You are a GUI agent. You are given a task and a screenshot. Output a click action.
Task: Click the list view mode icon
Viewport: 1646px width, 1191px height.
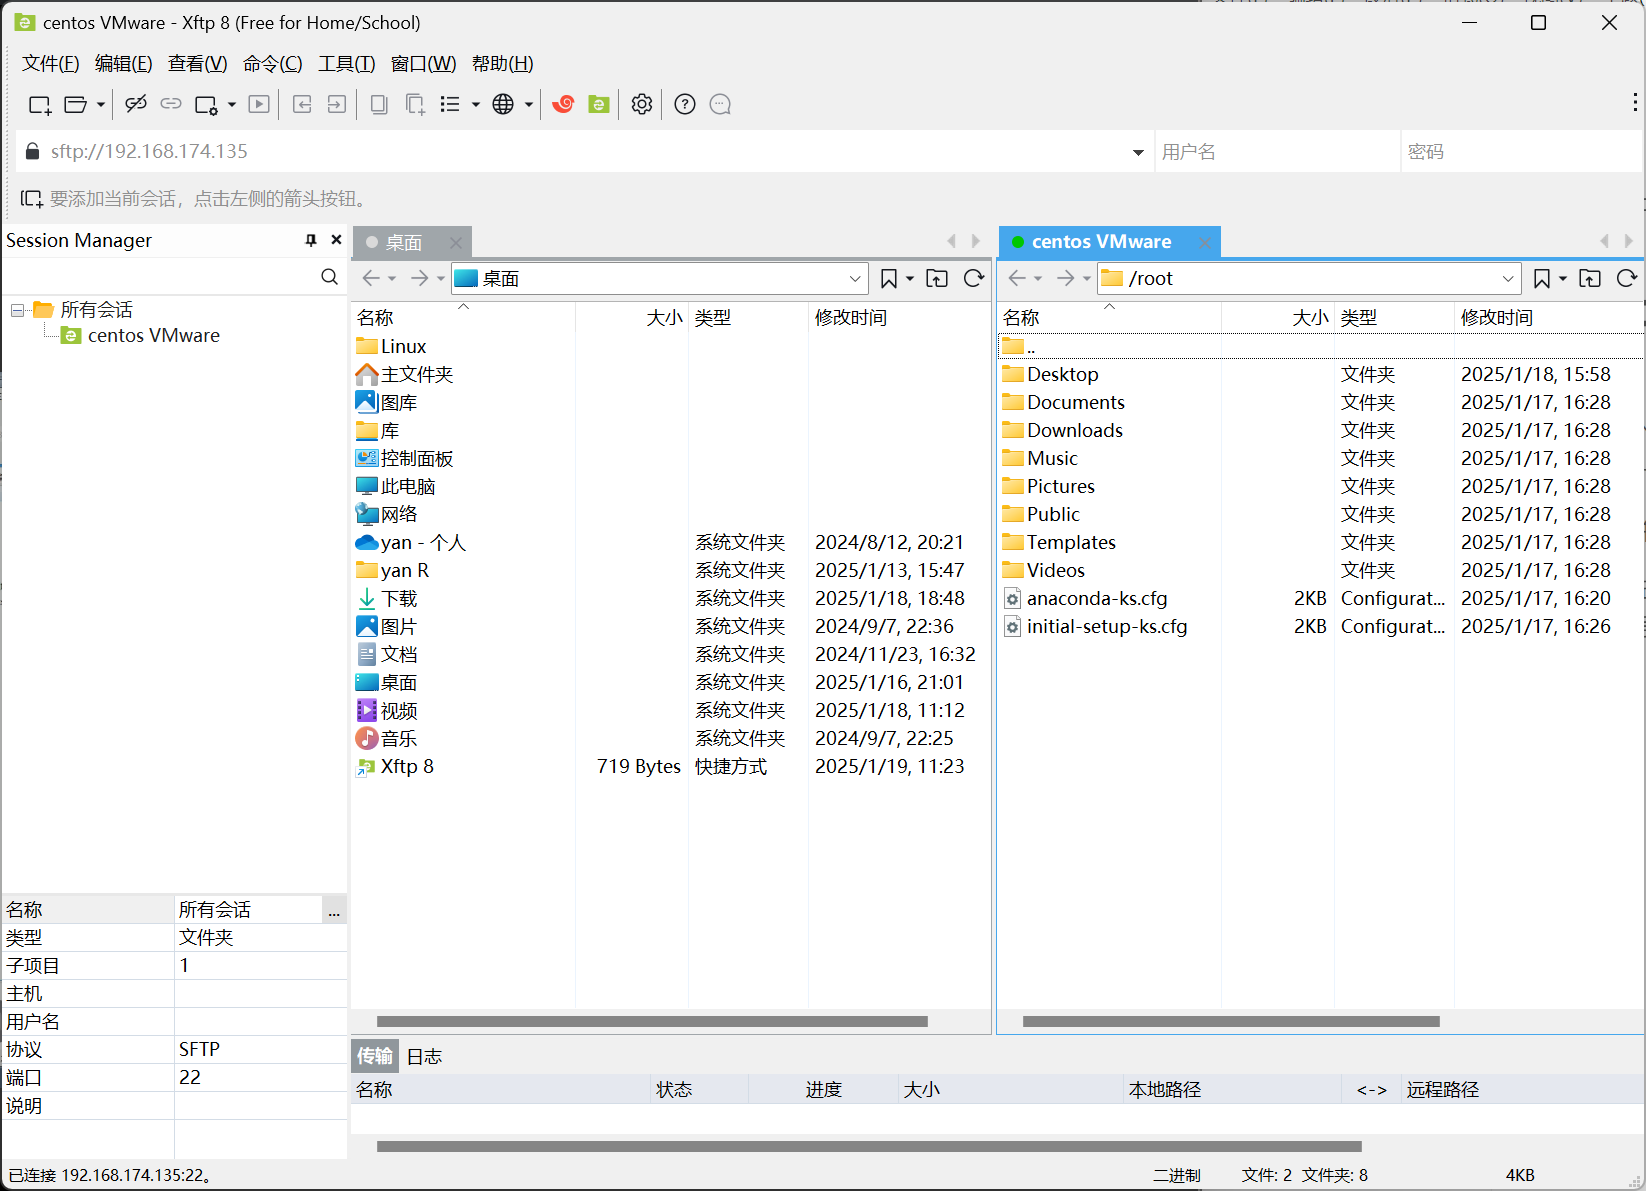pos(450,104)
